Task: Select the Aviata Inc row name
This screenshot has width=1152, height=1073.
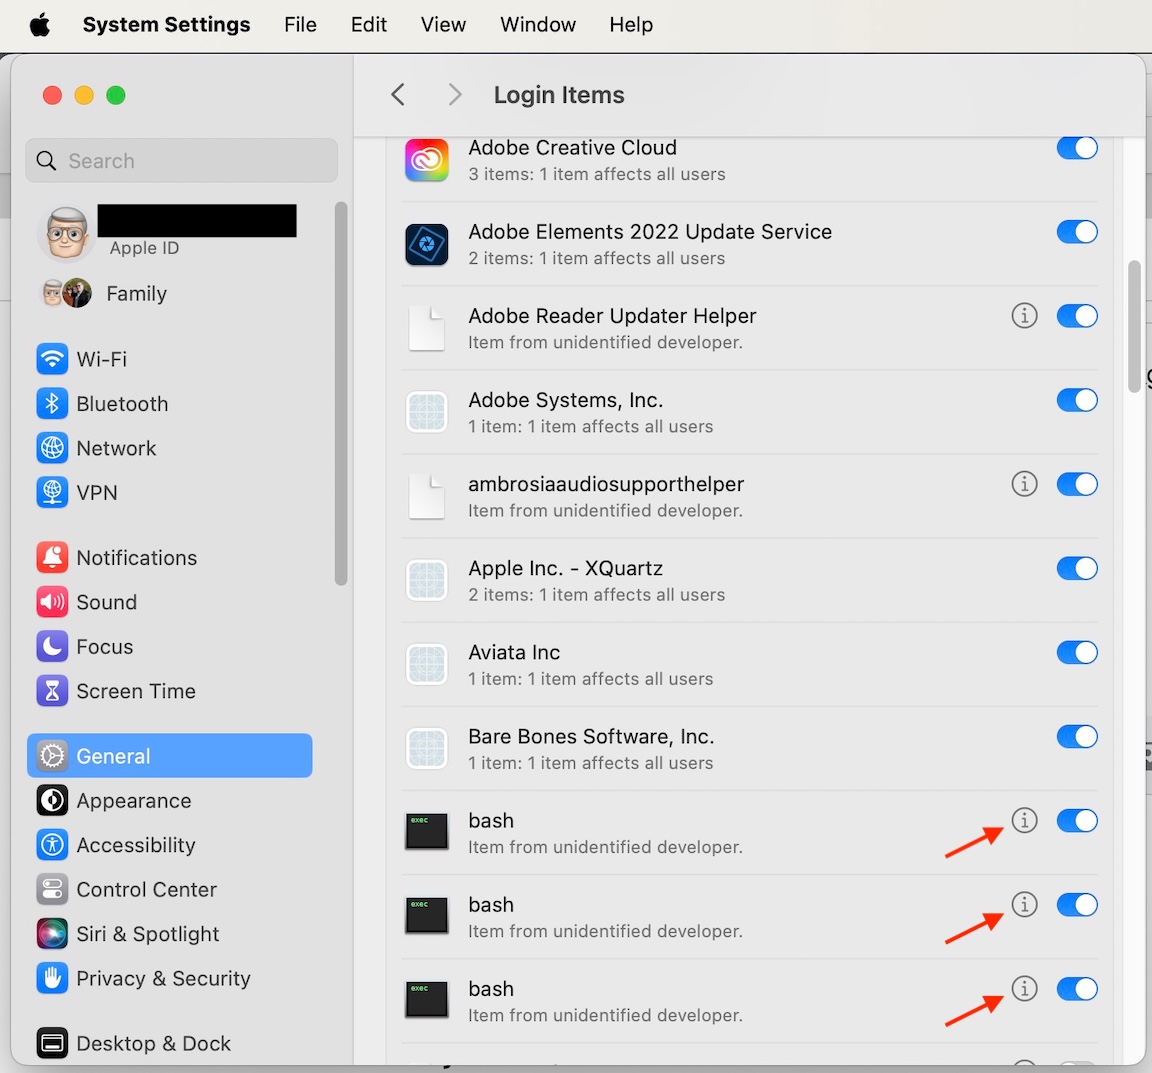Action: pos(514,653)
